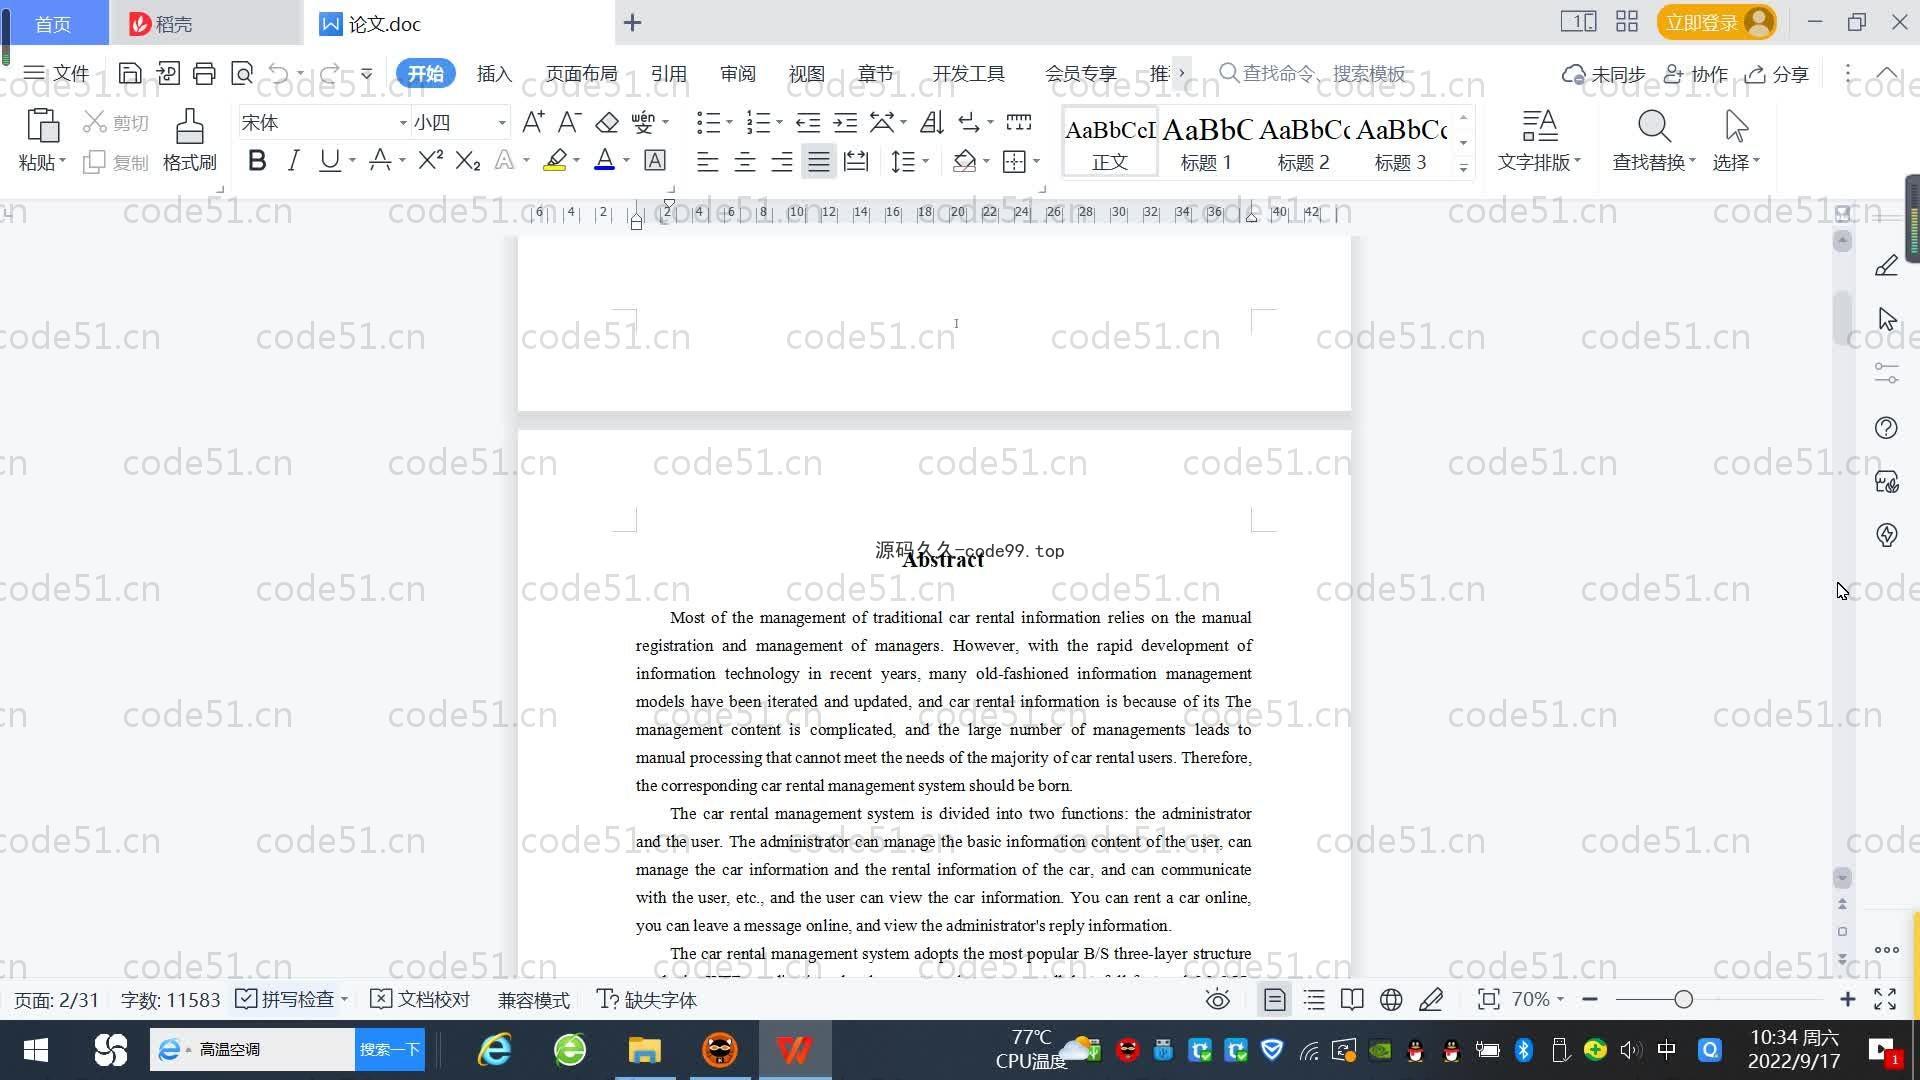Apply the 标题 1 heading style
The height and width of the screenshot is (1080, 1920).
click(1206, 142)
